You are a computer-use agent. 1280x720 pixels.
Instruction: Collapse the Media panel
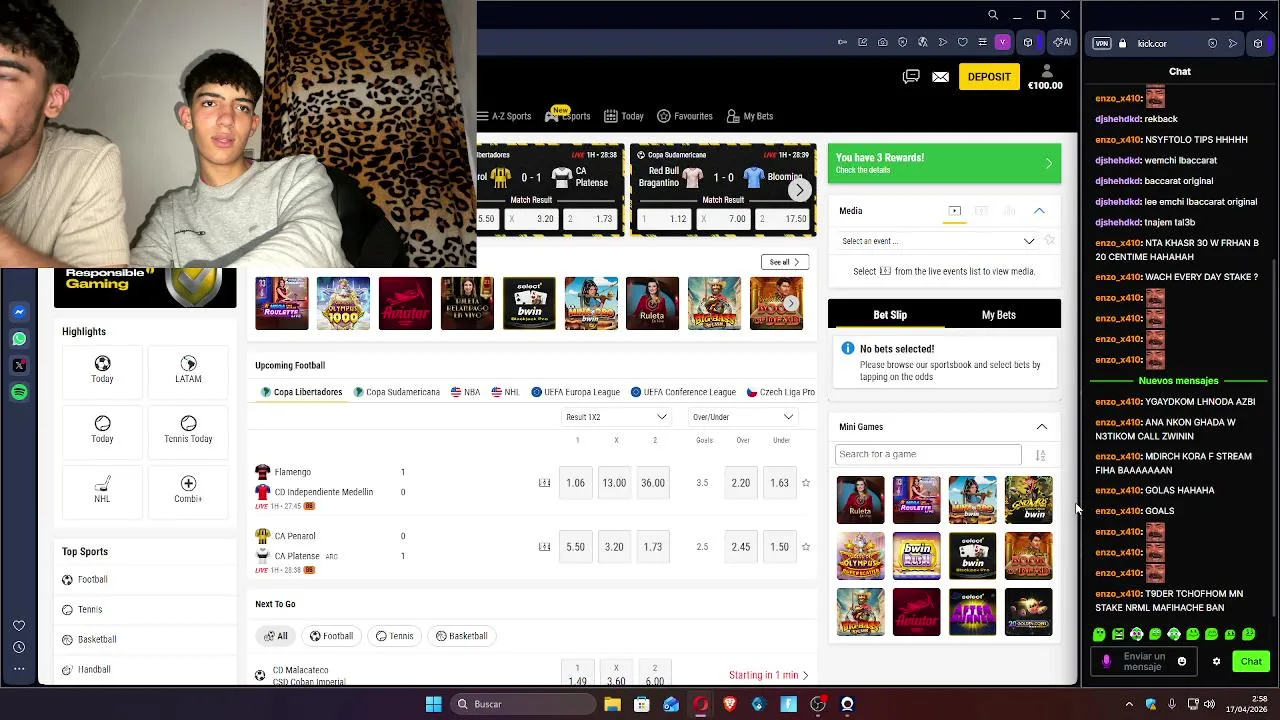pyautogui.click(x=1039, y=211)
